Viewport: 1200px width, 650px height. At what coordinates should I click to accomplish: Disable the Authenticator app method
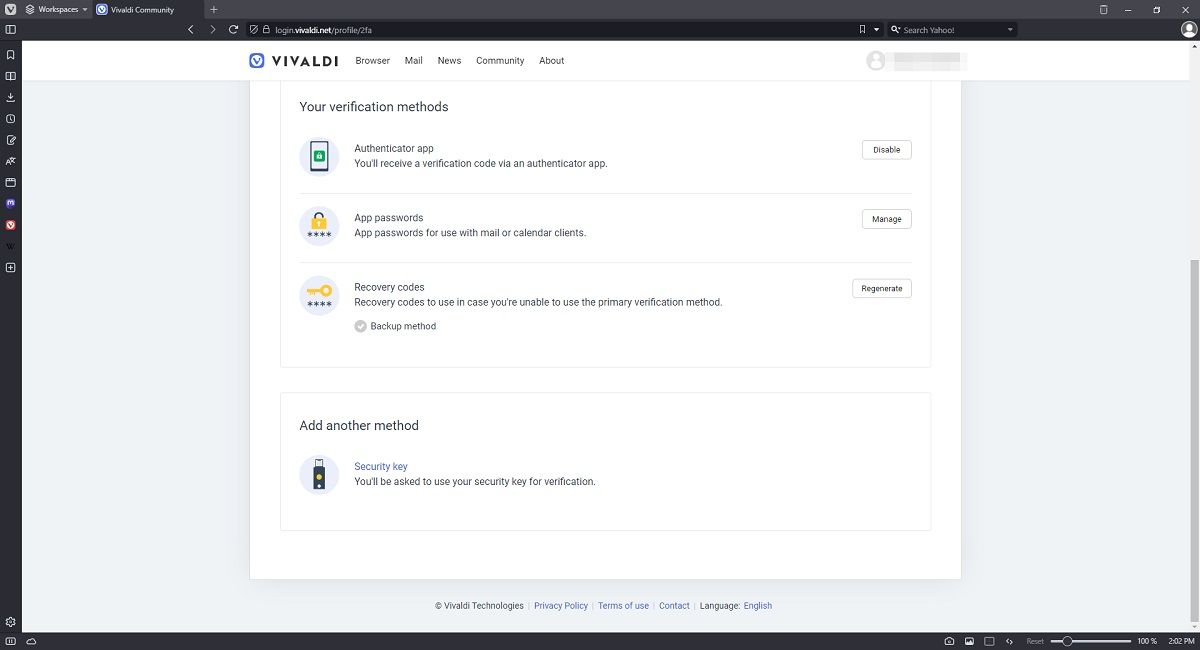(x=886, y=150)
